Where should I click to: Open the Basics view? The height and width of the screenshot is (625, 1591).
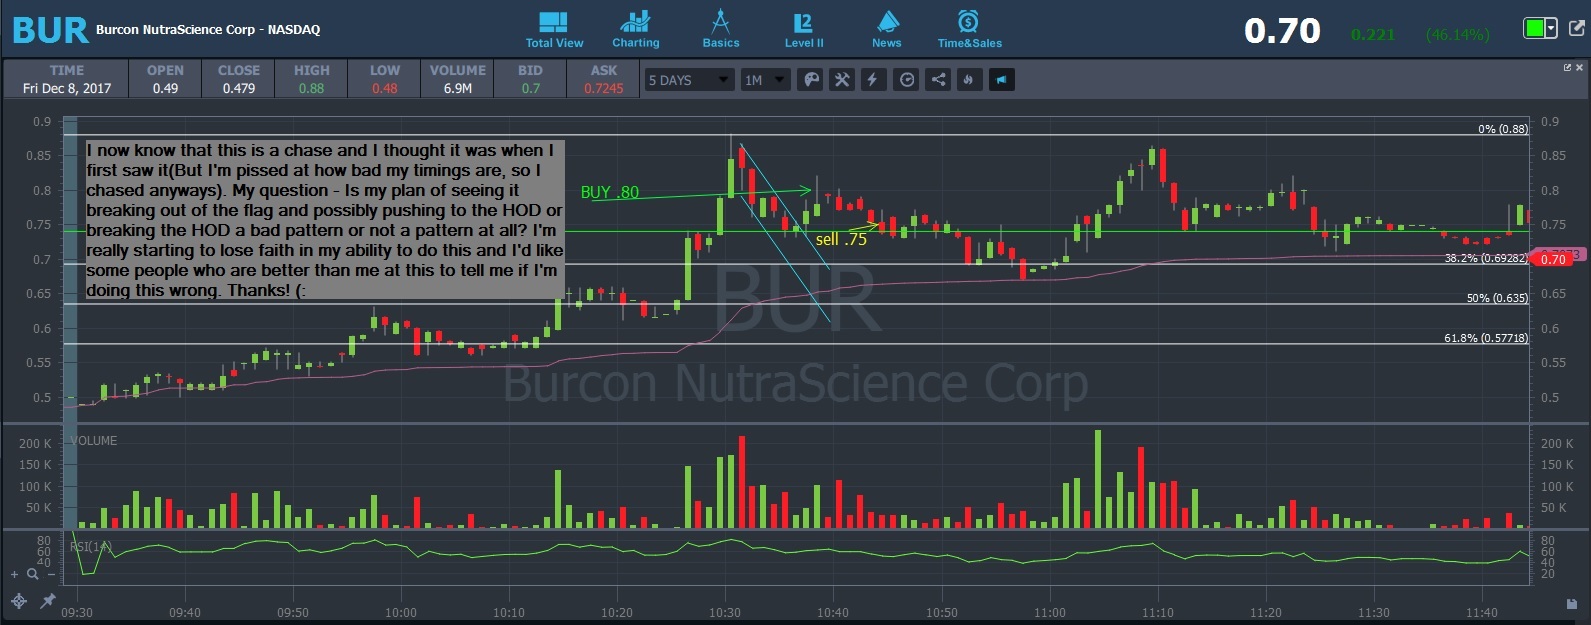pos(720,30)
